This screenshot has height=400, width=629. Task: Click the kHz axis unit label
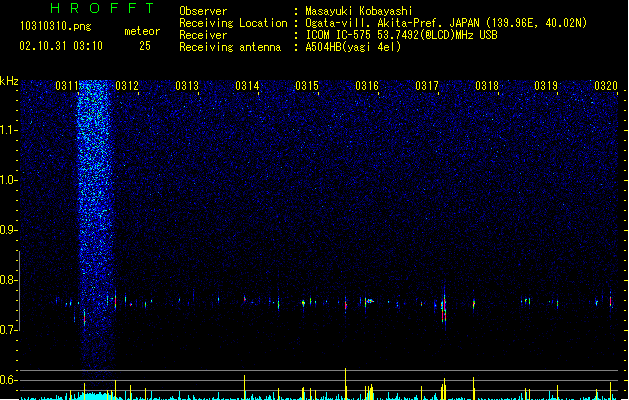point(9,81)
